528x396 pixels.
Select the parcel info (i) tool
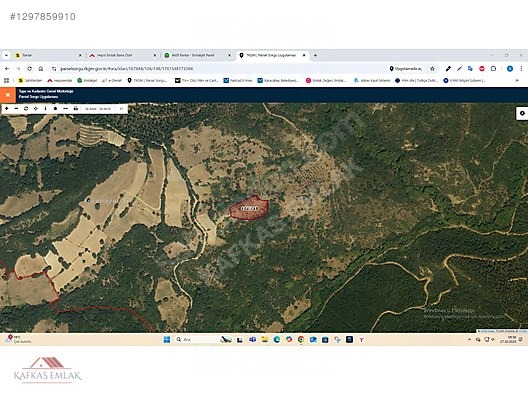coord(45,109)
